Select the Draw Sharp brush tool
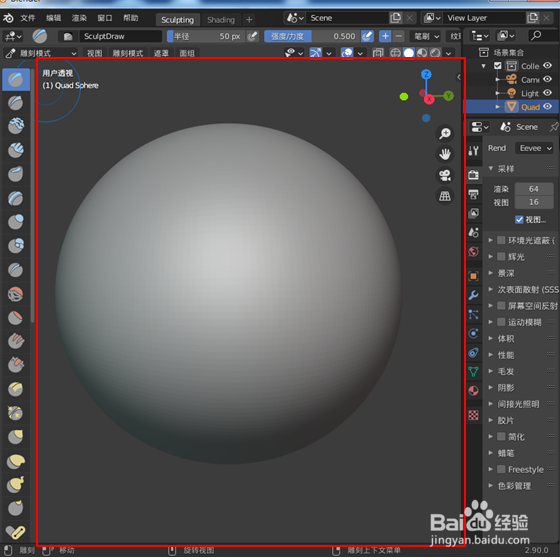 pyautogui.click(x=16, y=102)
